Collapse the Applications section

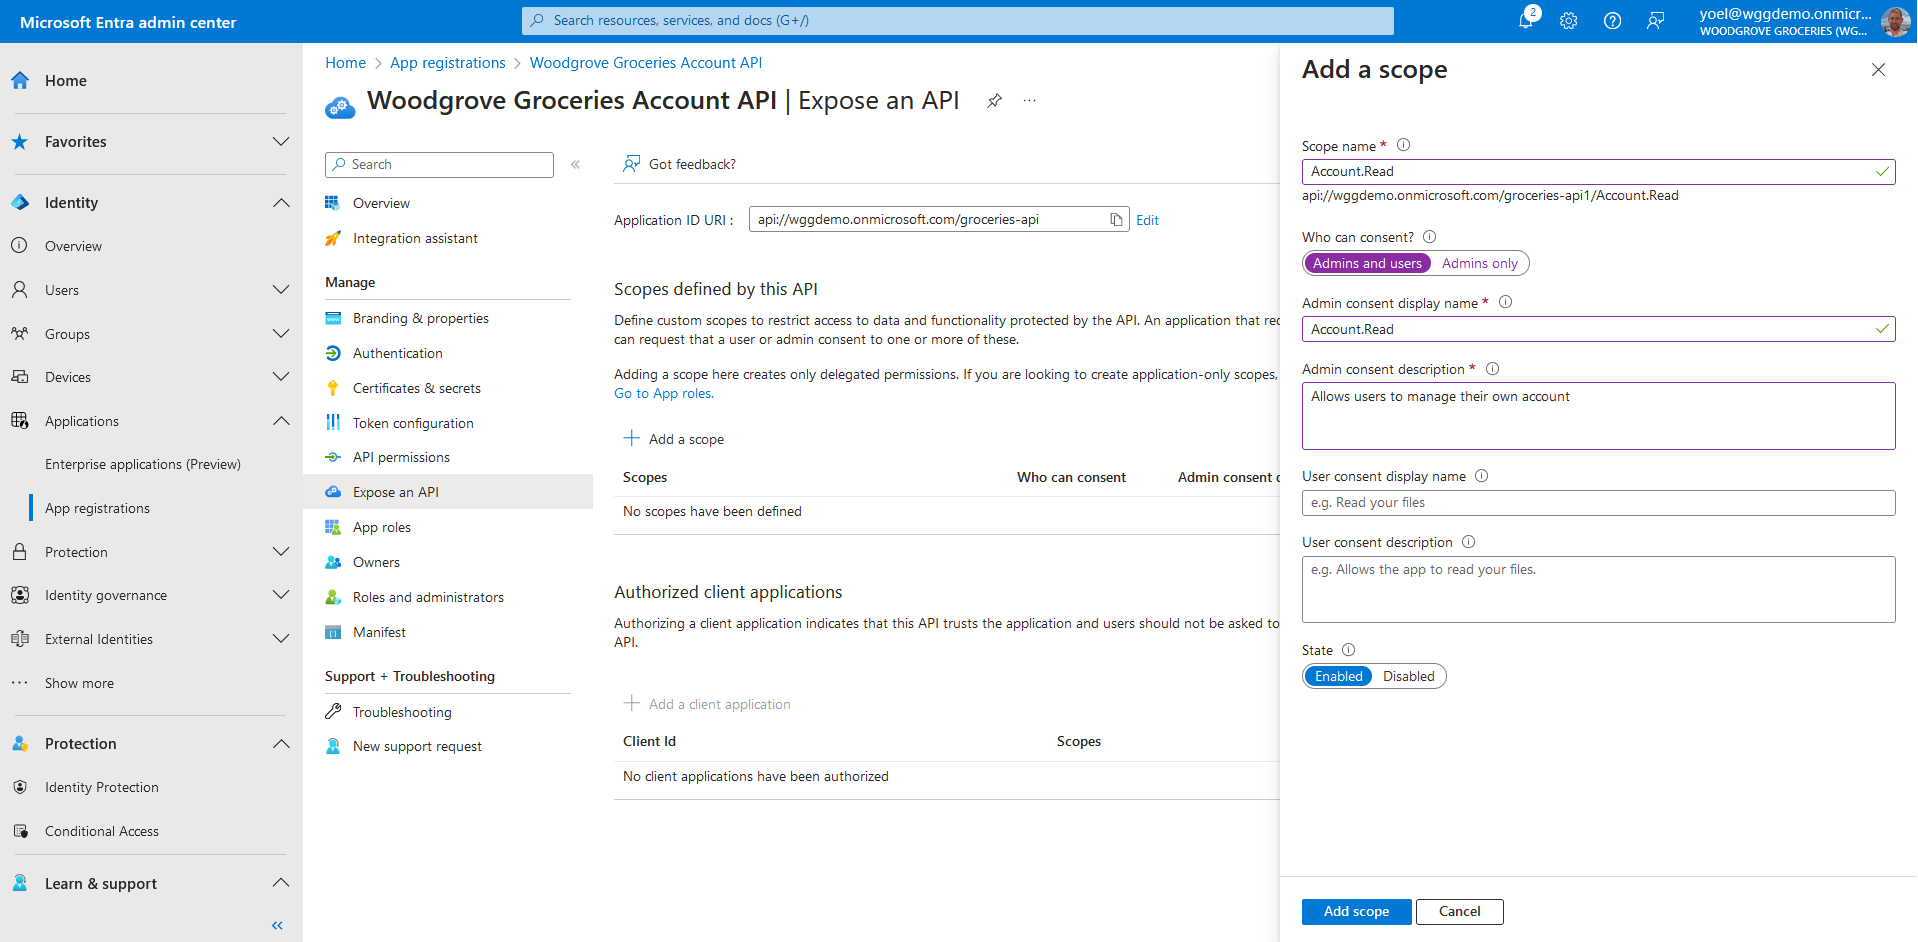point(281,421)
